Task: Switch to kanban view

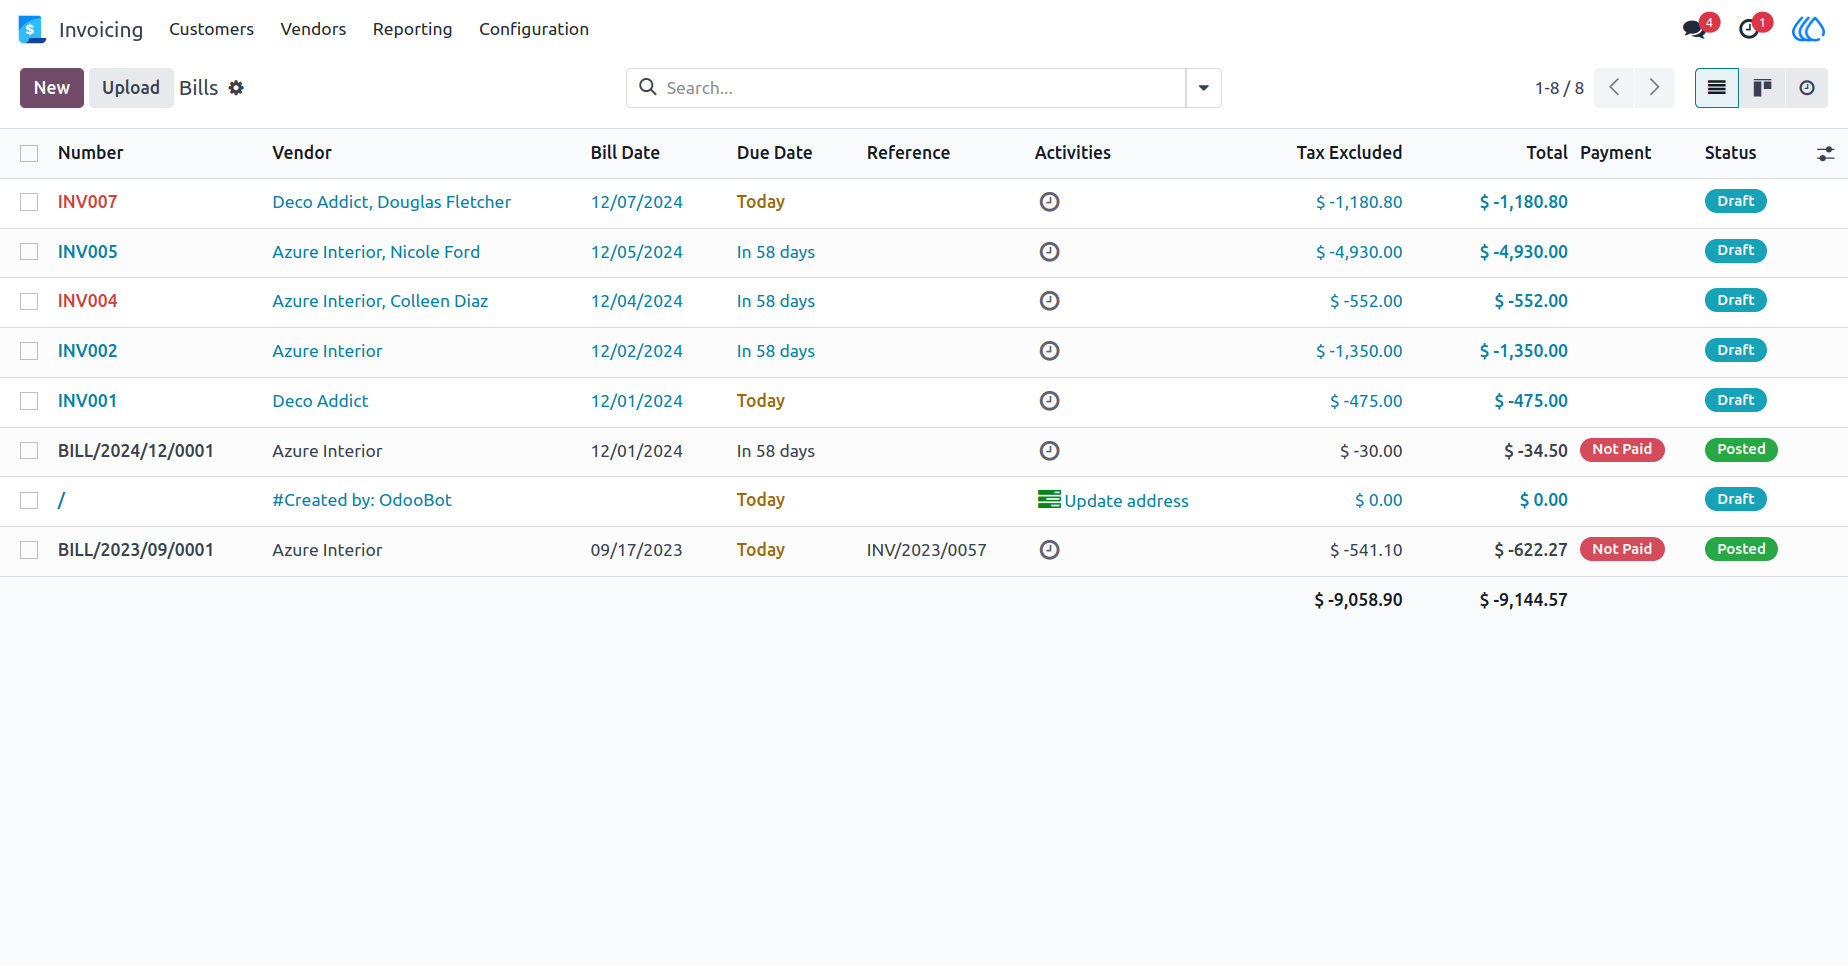Action: coord(1762,88)
